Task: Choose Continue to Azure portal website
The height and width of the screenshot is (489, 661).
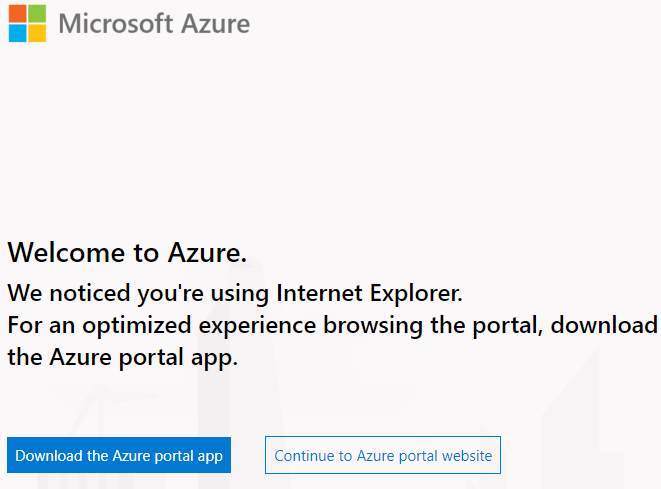Action: [x=383, y=456]
